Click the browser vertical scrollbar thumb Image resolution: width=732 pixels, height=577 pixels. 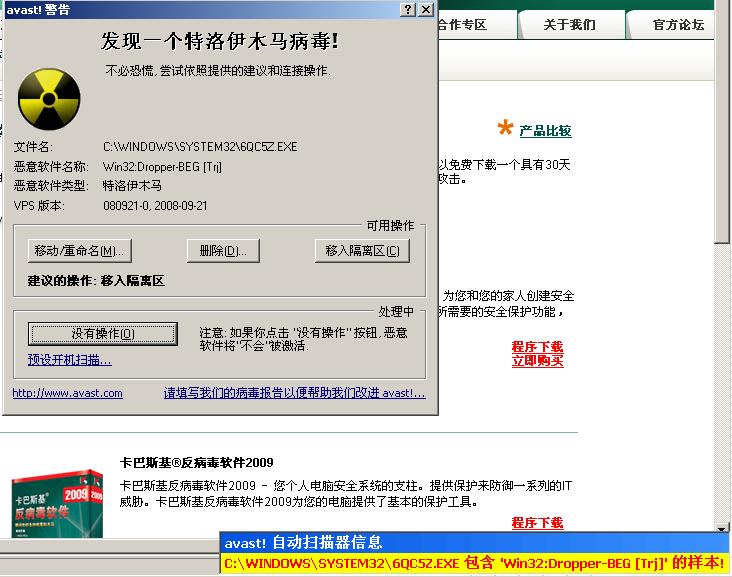pyautogui.click(x=721, y=121)
